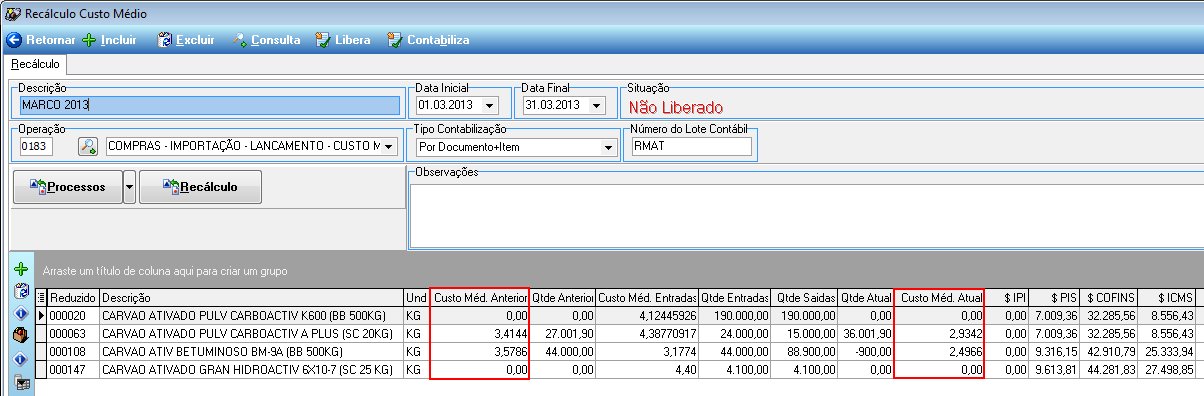The image size is (1204, 396).
Task: Click the group-by panel Arraste um título
Action: pyautogui.click(x=619, y=270)
